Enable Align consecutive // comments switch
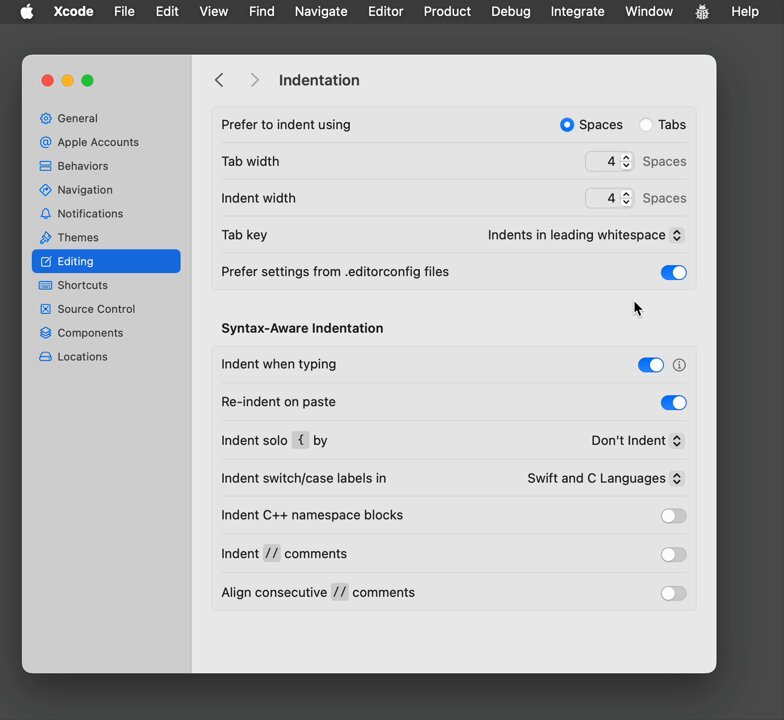 (674, 593)
